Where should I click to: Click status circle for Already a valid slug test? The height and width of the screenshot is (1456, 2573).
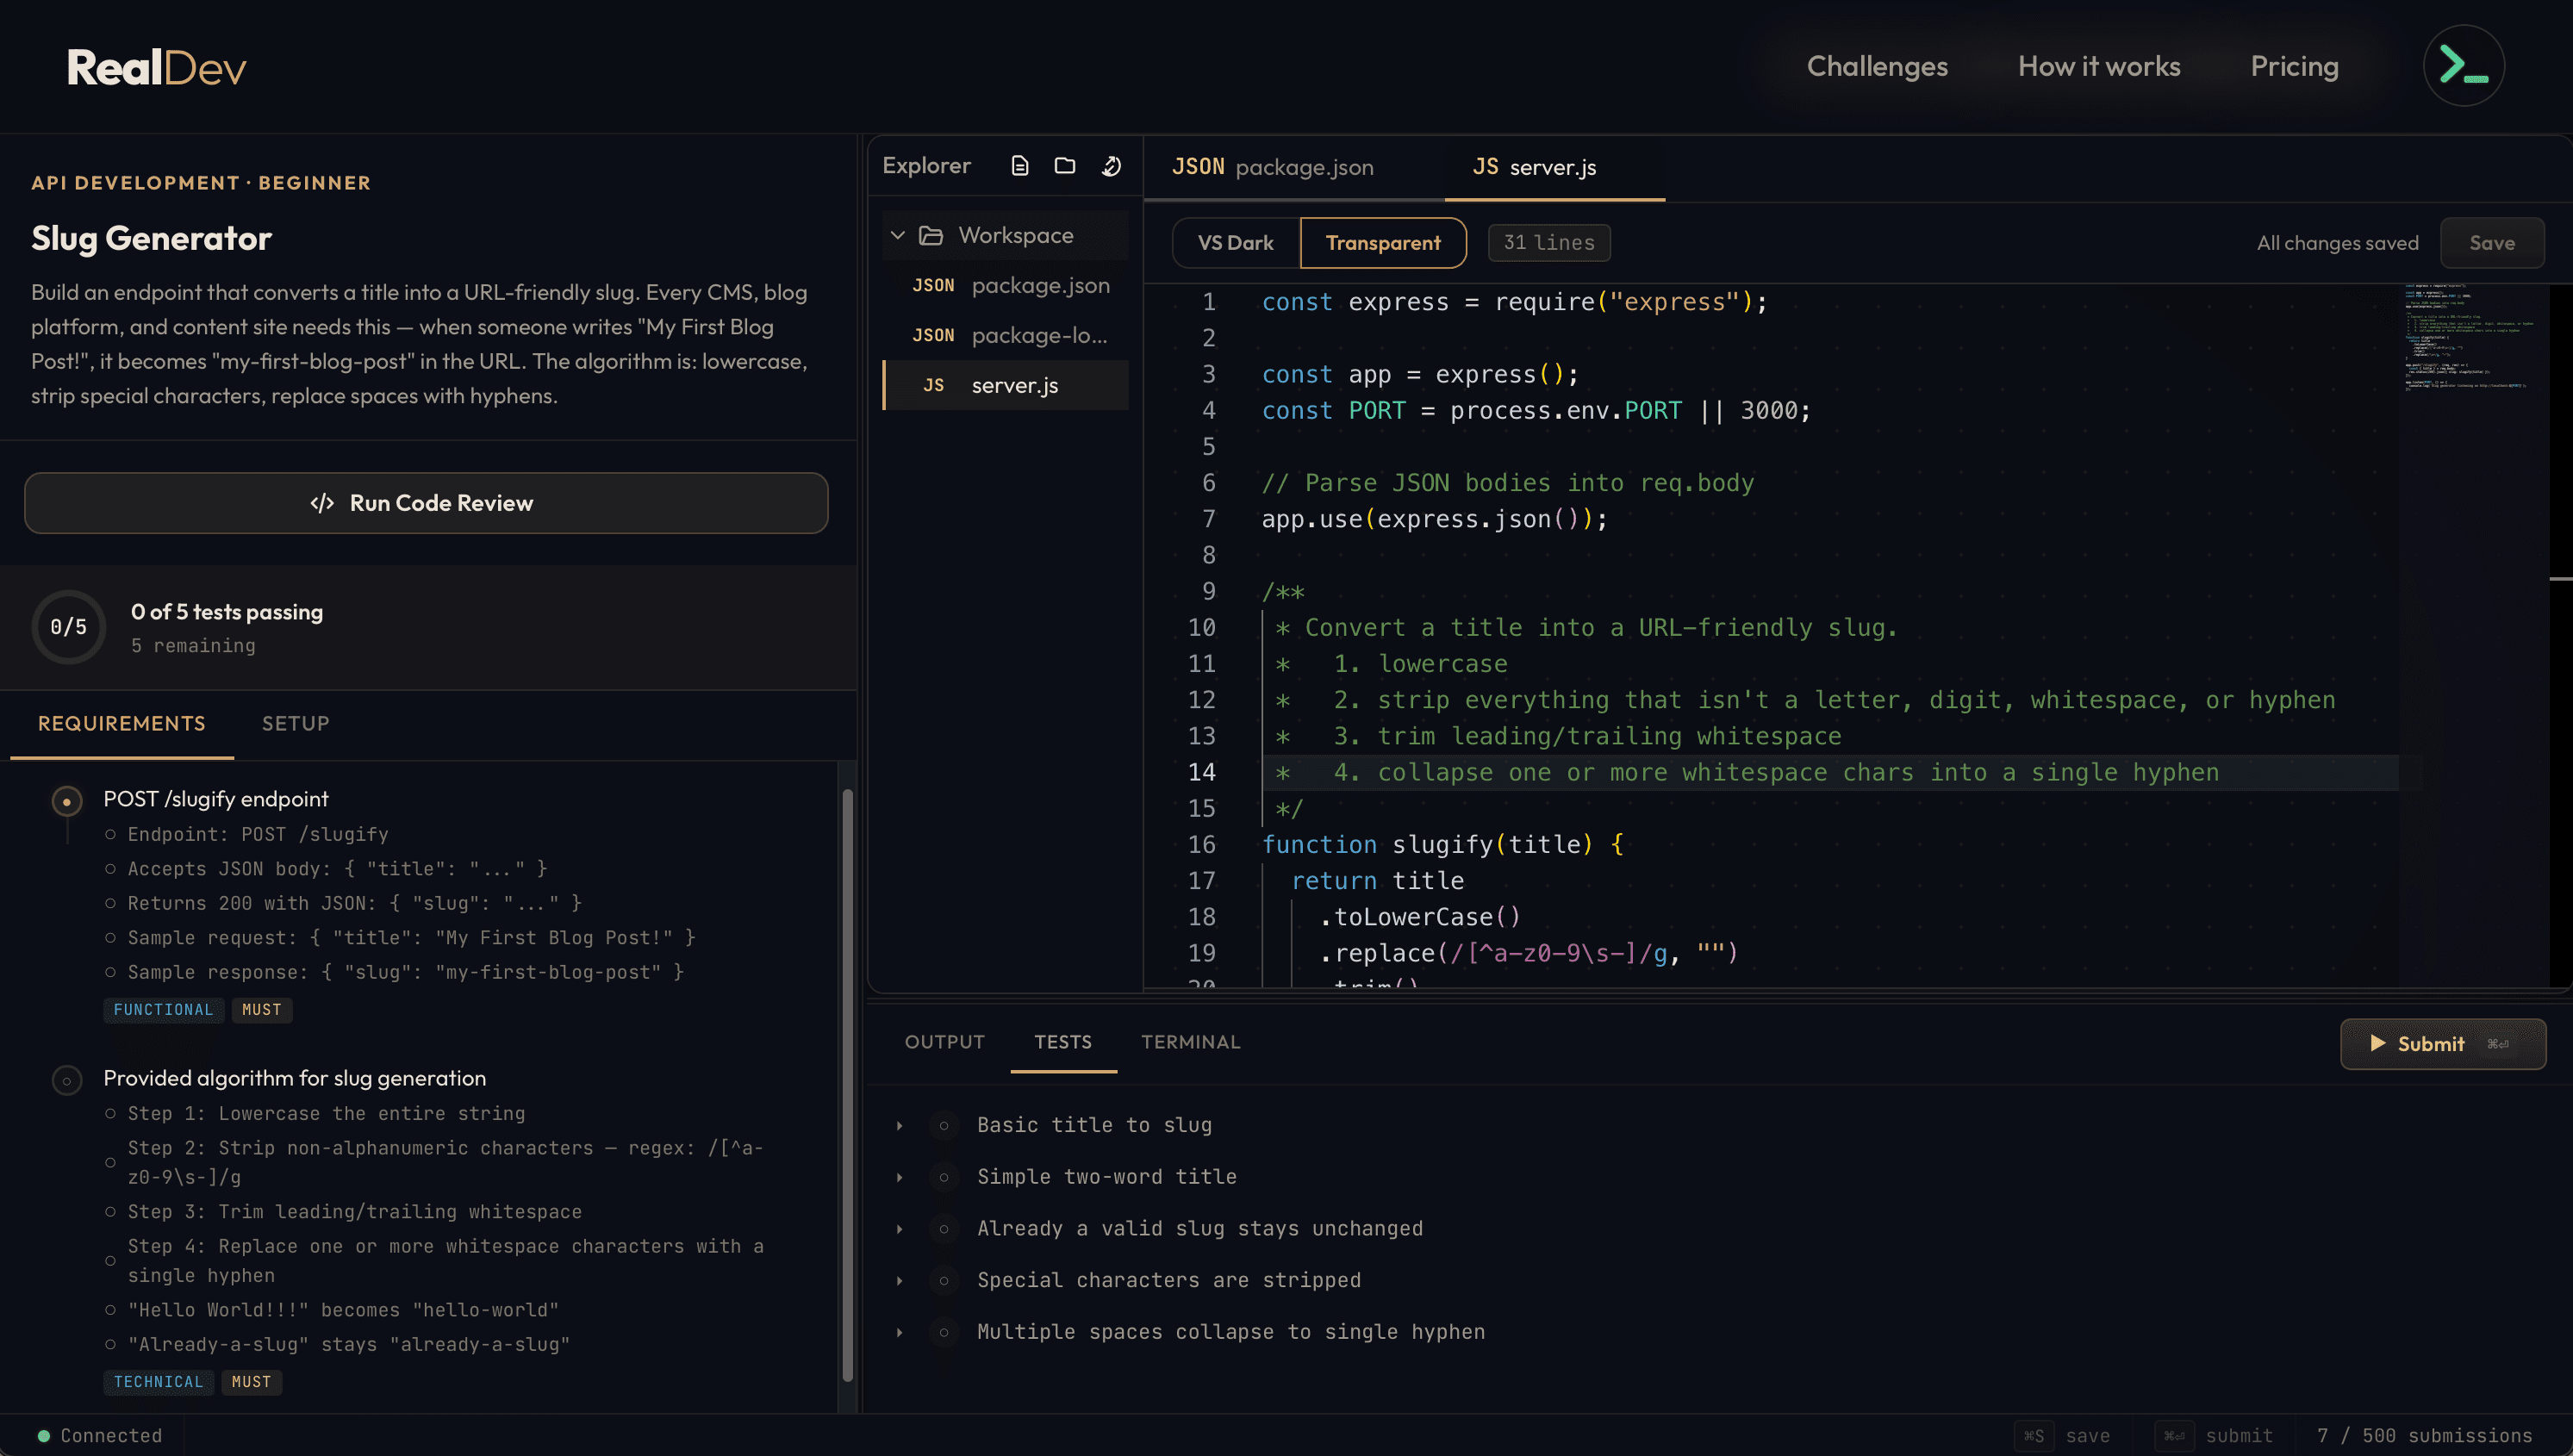(x=943, y=1229)
